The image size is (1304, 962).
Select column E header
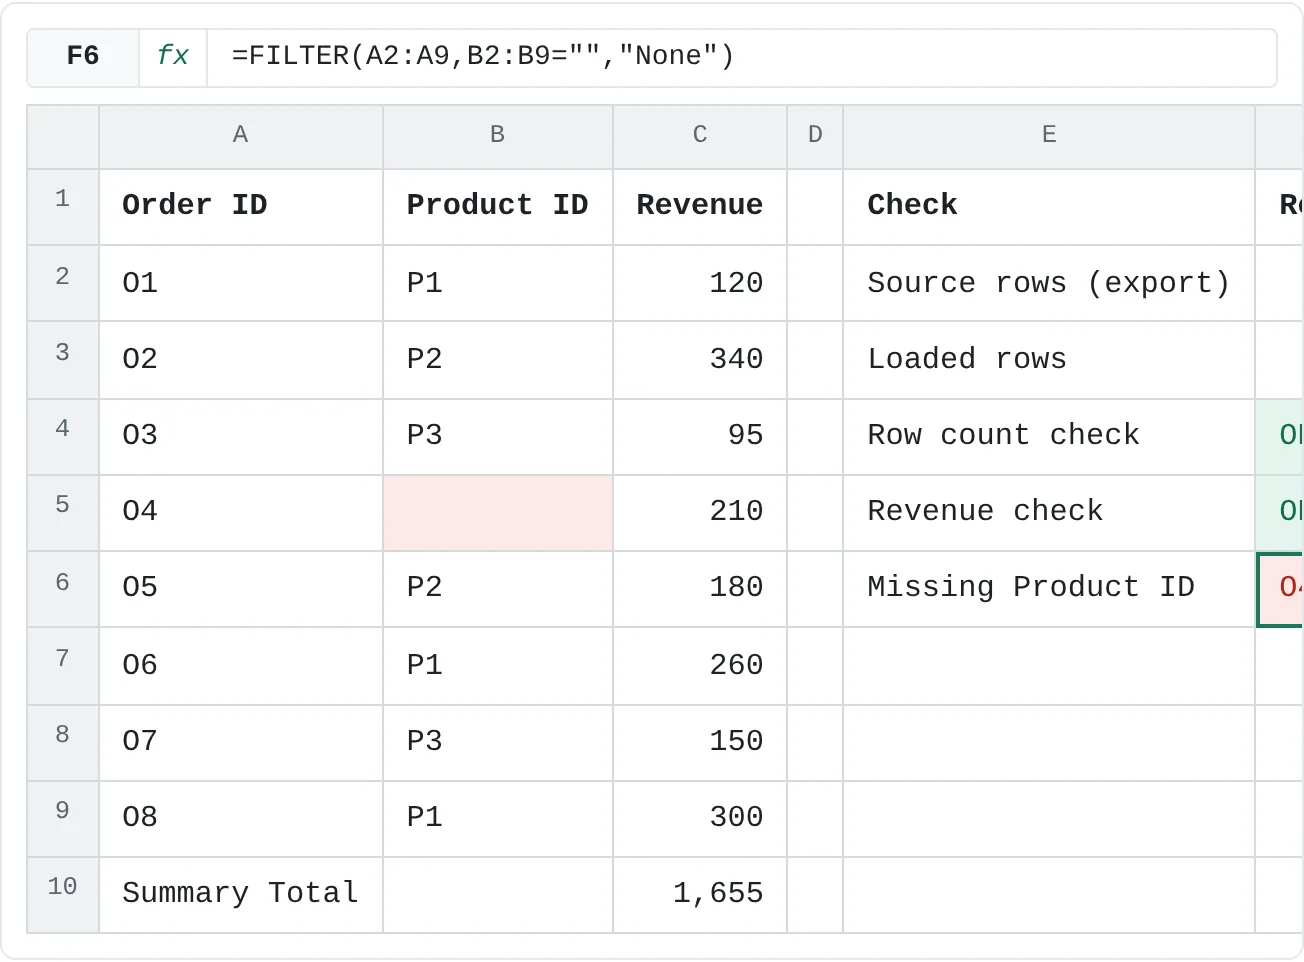pyautogui.click(x=1049, y=136)
